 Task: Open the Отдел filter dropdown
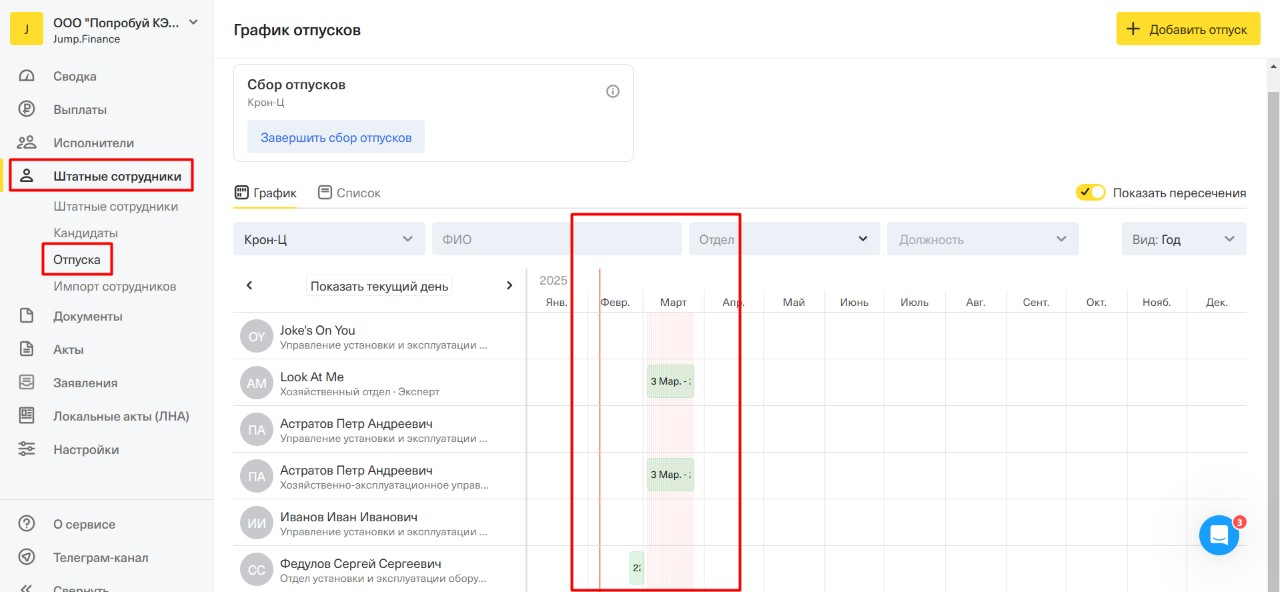click(x=783, y=239)
